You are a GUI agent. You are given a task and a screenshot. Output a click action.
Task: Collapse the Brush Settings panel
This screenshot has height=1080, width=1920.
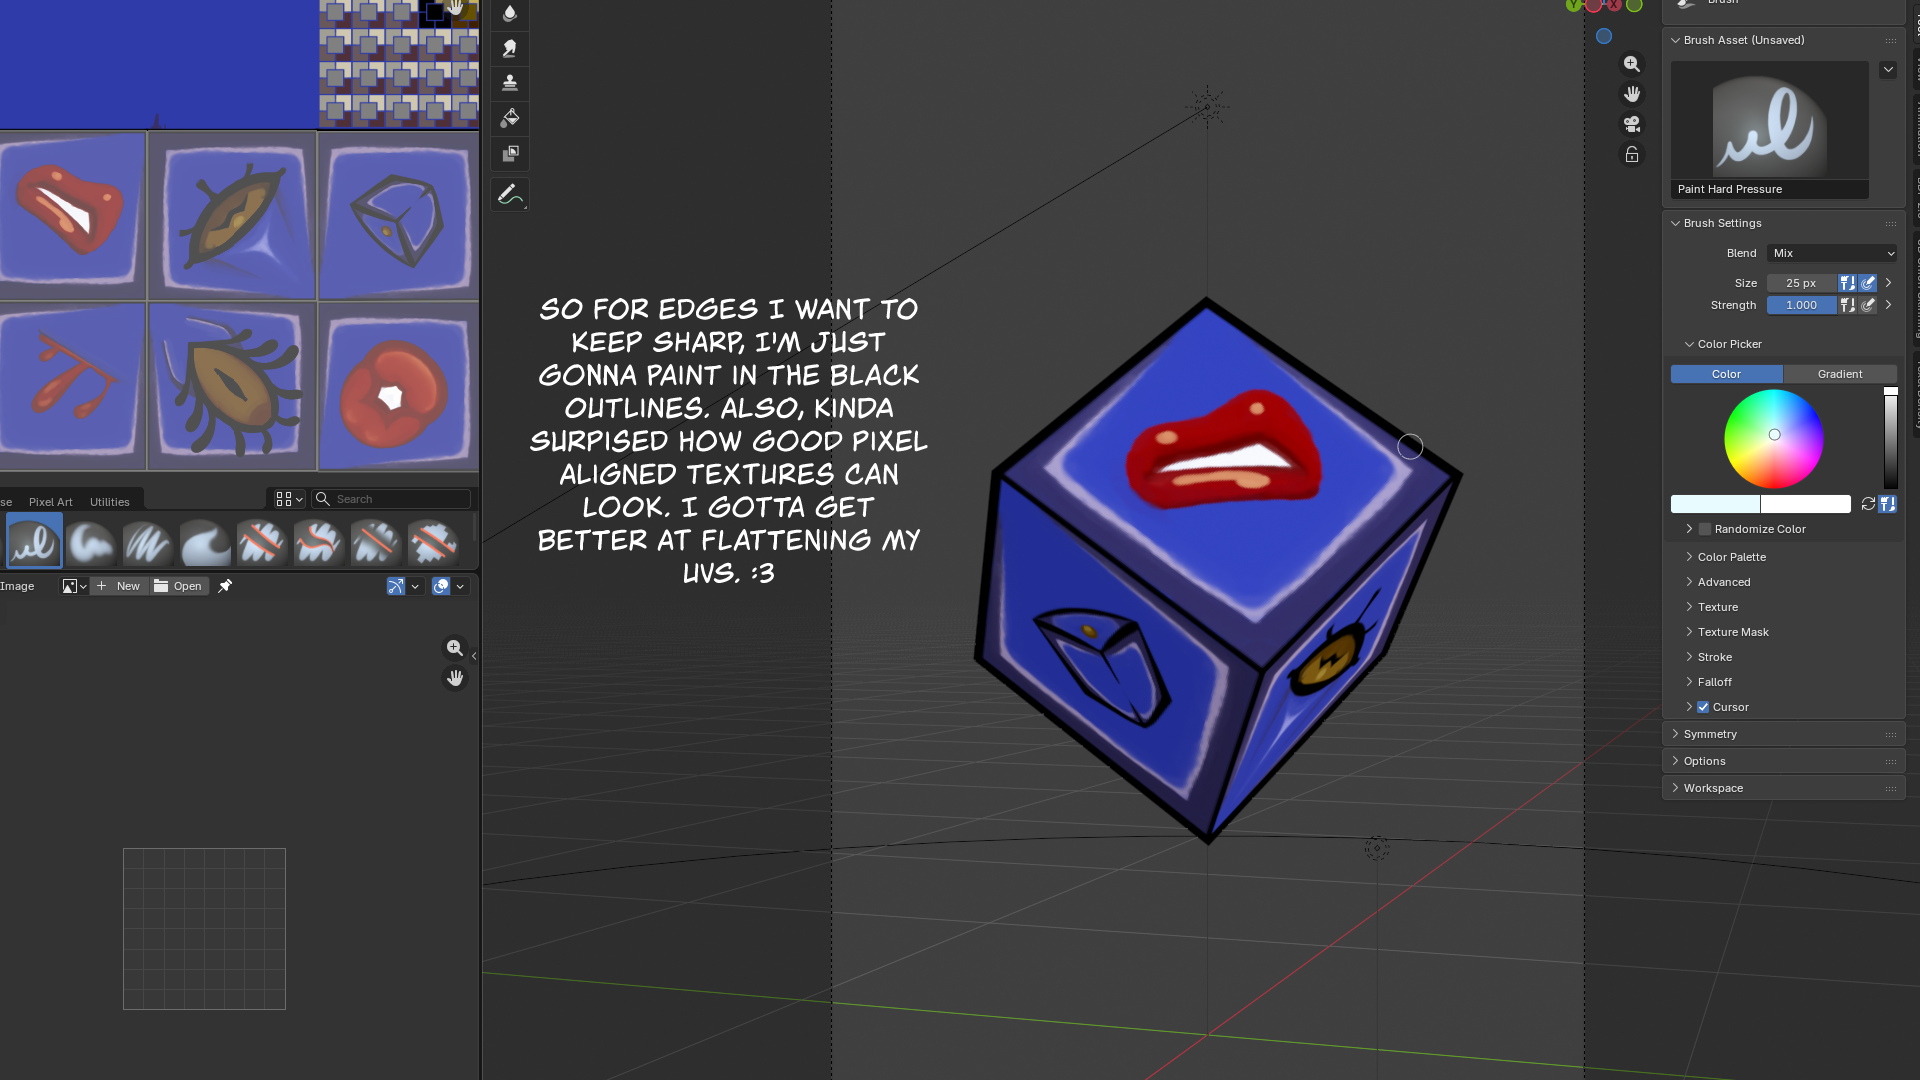point(1722,223)
